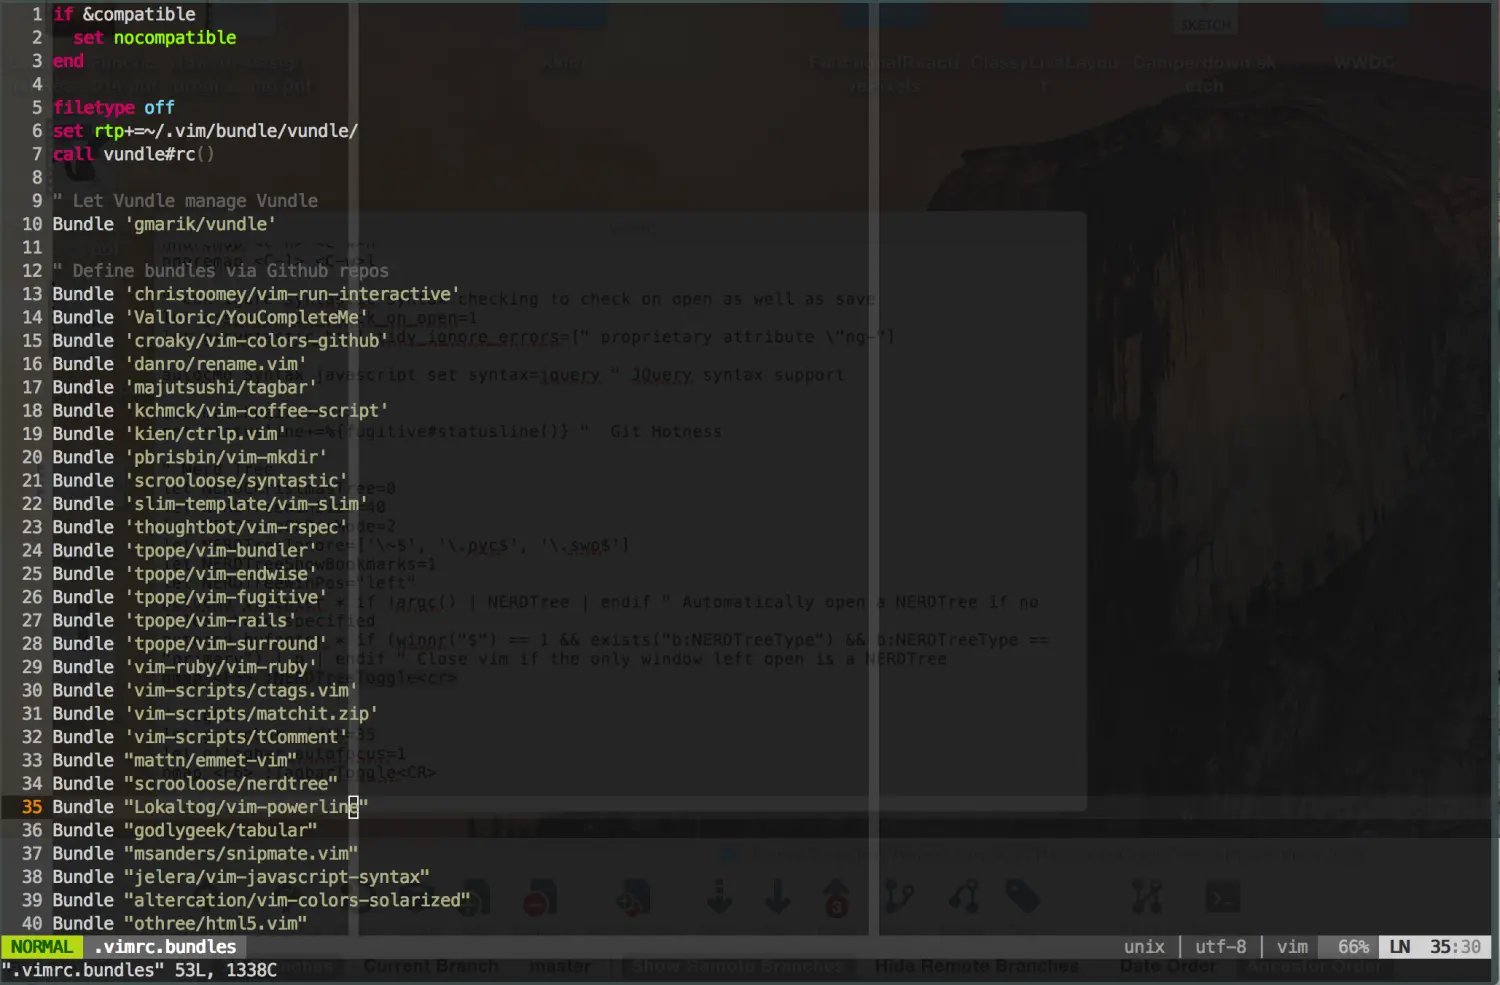Click the utf-8 encoding status segment
Screen dimensions: 1500x985
pyautogui.click(x=1221, y=947)
